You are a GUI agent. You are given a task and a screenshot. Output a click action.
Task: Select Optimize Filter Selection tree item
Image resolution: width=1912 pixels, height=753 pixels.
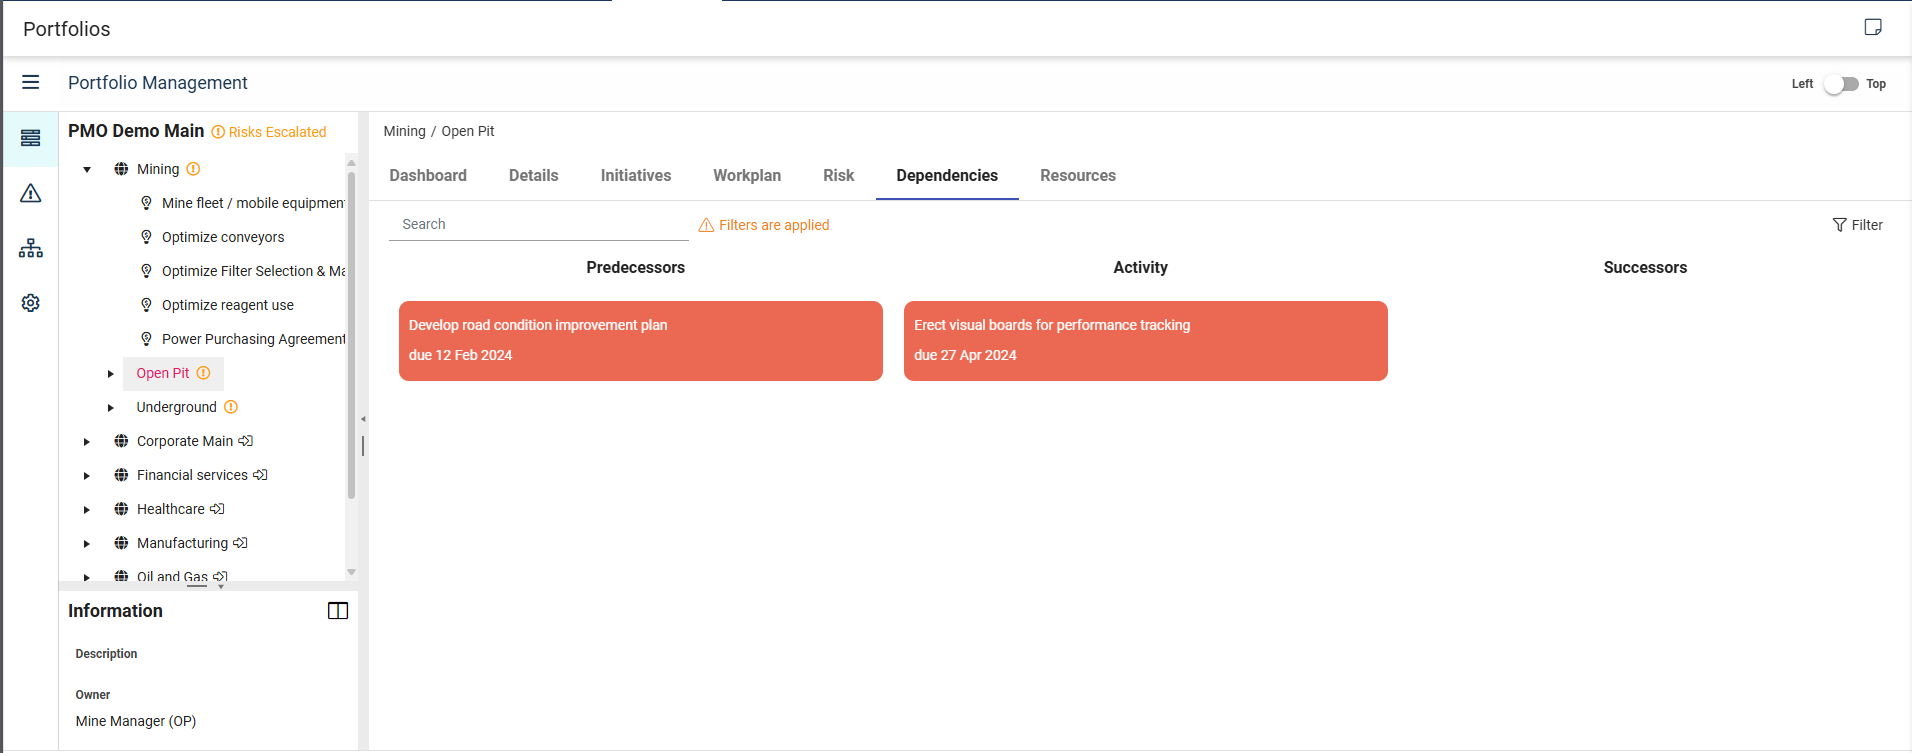(253, 271)
